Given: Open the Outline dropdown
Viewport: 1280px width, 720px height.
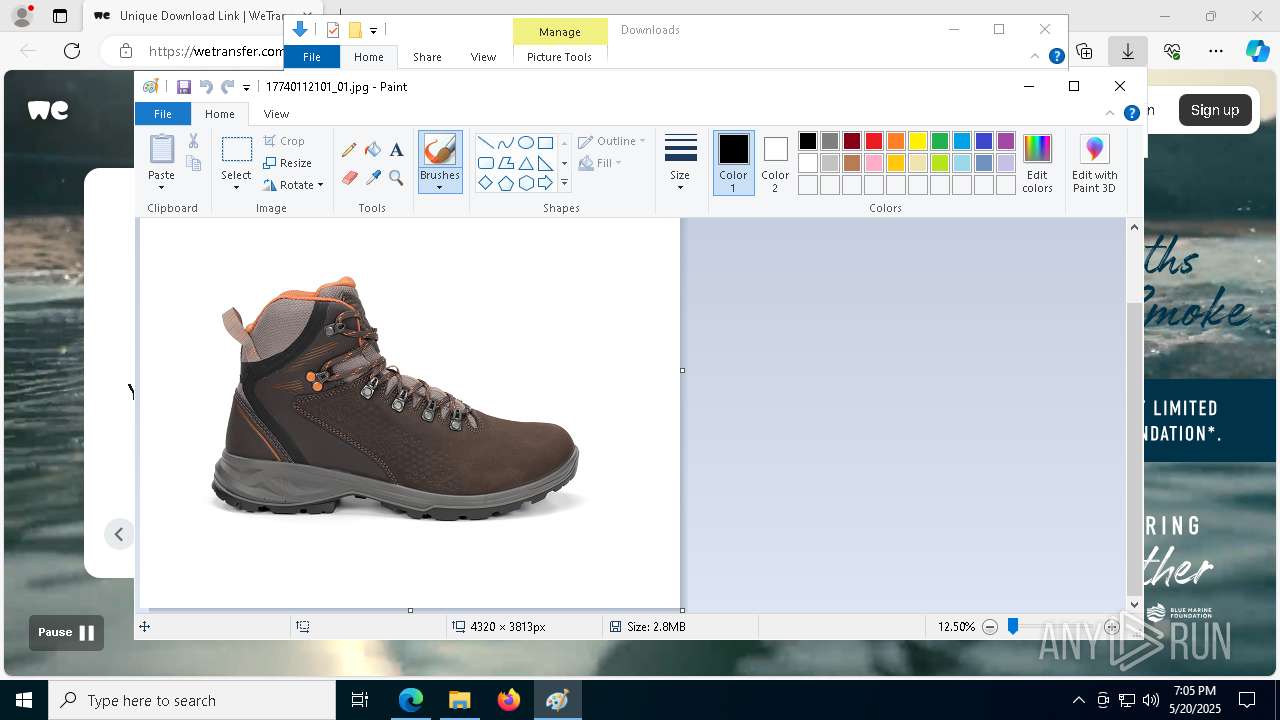Looking at the screenshot, I should (612, 141).
